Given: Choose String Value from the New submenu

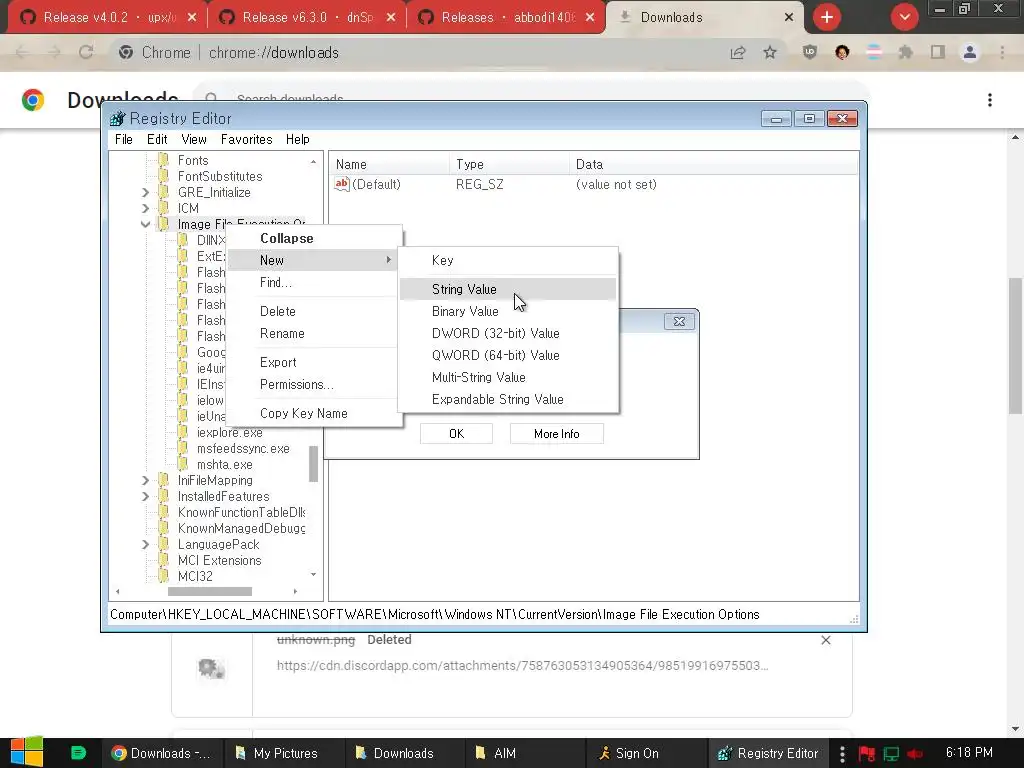Looking at the screenshot, I should coord(507,289).
